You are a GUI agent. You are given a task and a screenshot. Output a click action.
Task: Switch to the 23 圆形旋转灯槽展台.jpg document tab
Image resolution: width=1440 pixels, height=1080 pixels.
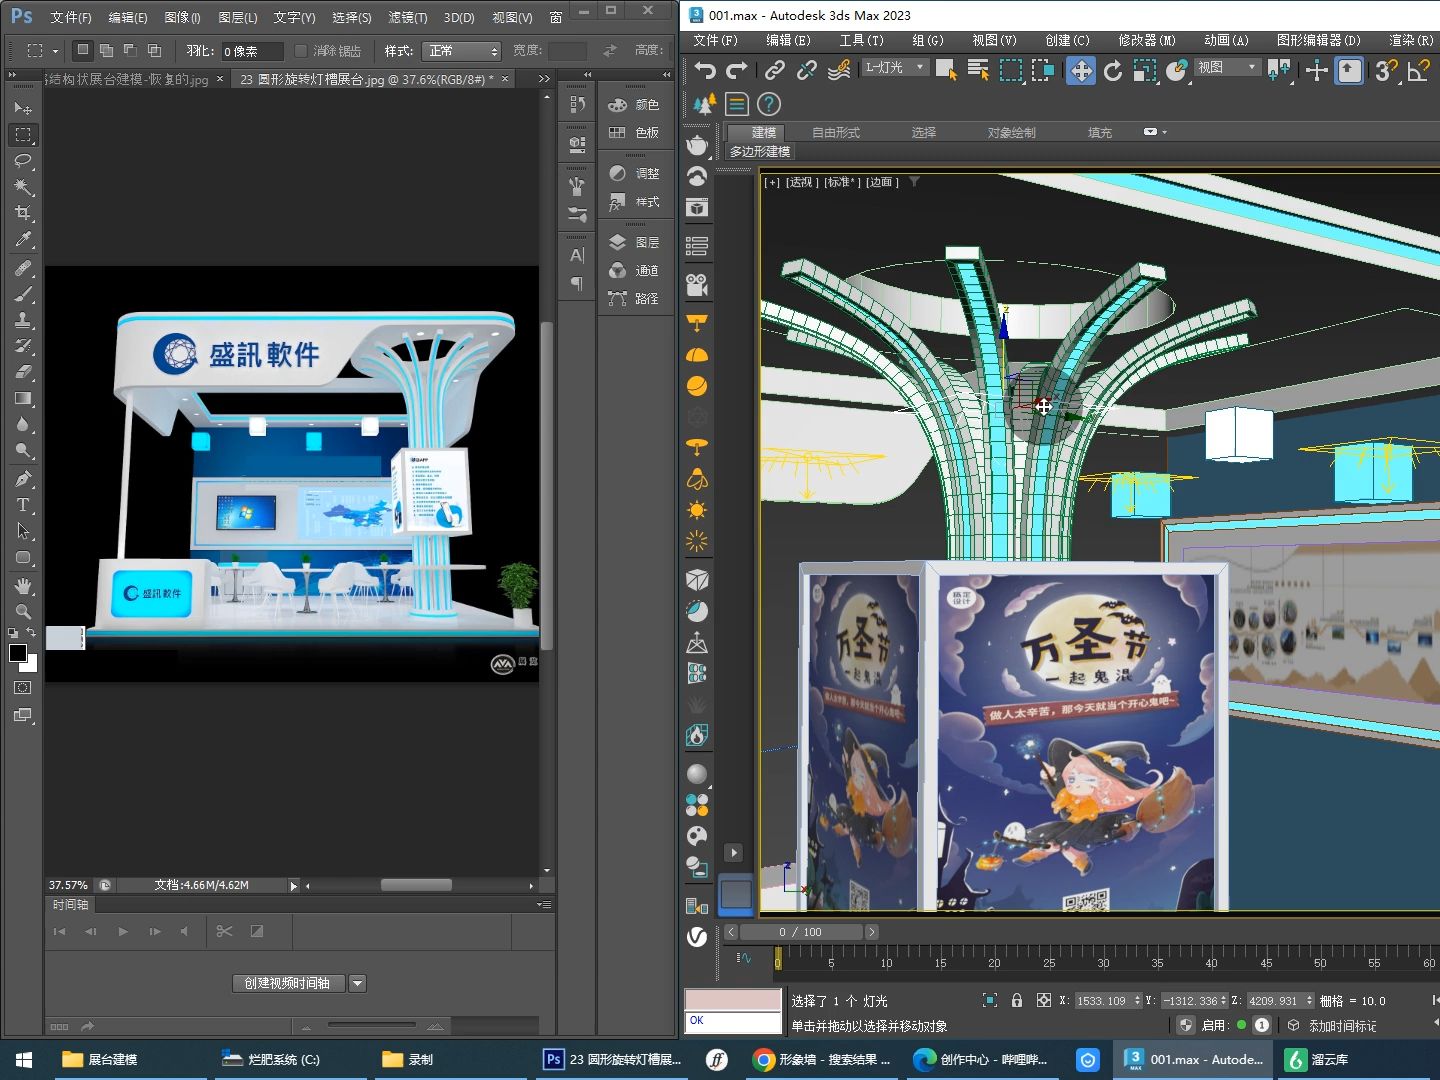point(369,79)
